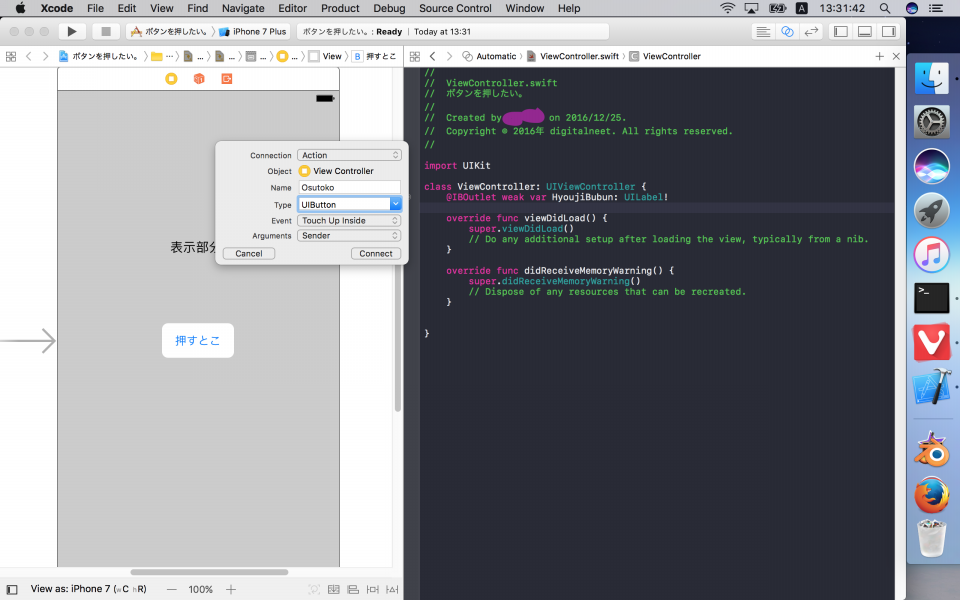Open the Connection dropdown set to Action

(x=349, y=155)
